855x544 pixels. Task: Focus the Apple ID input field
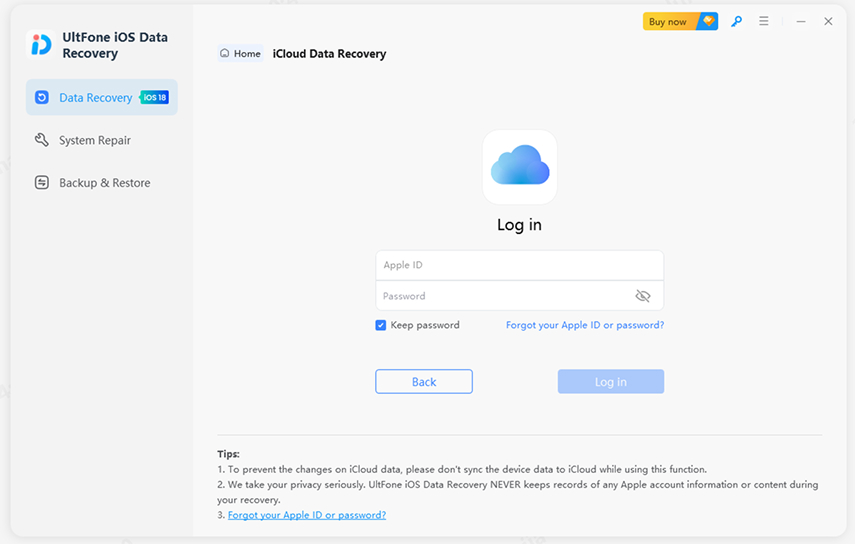tap(519, 265)
